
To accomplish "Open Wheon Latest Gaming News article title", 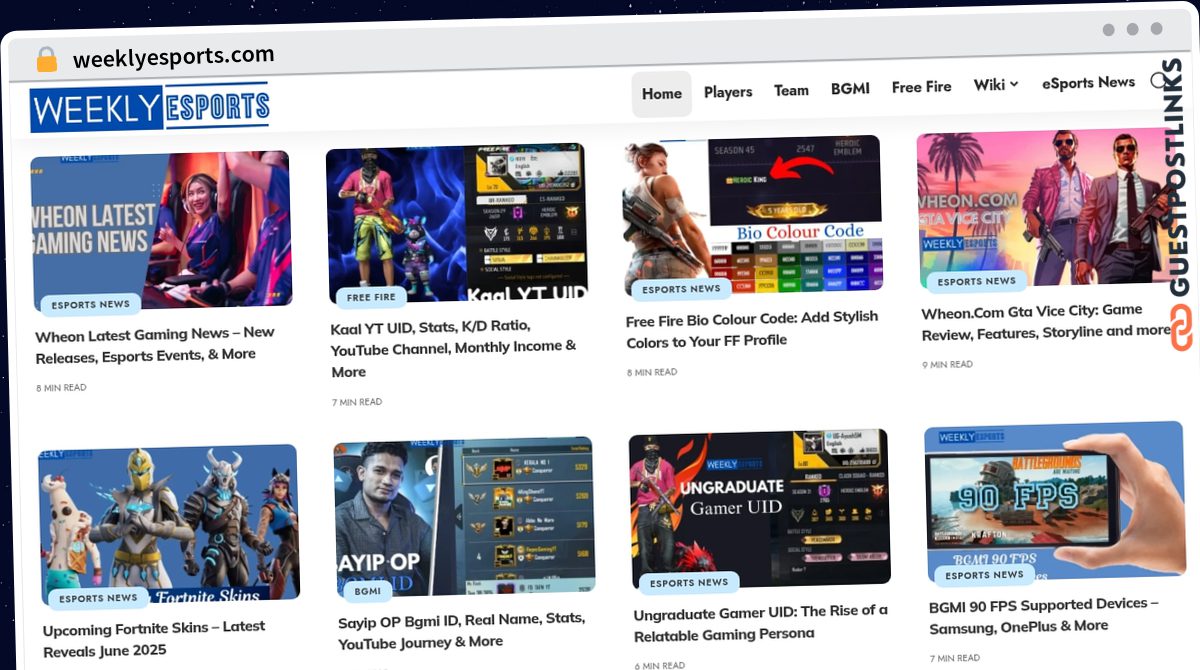I will [x=155, y=344].
